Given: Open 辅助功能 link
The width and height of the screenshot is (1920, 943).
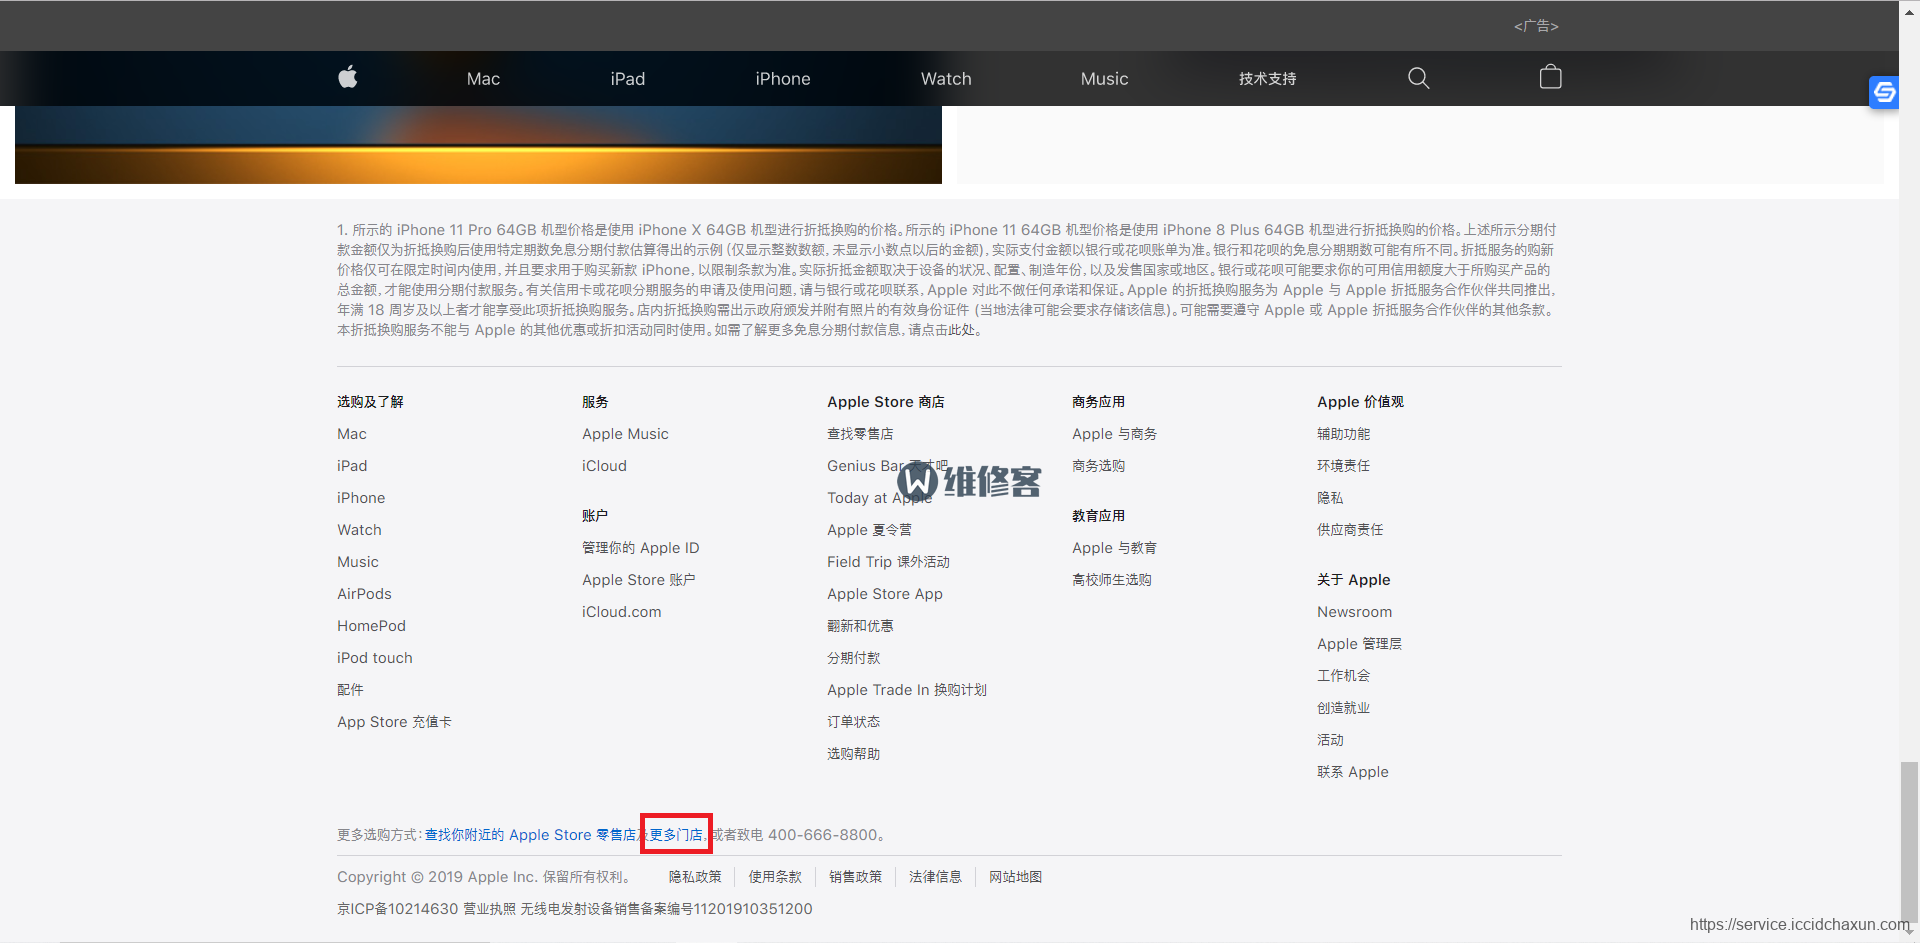Looking at the screenshot, I should [x=1343, y=434].
